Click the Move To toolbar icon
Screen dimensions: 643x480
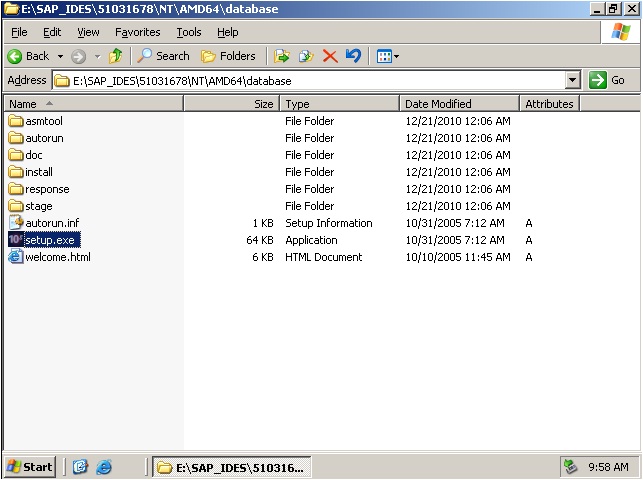(282, 56)
